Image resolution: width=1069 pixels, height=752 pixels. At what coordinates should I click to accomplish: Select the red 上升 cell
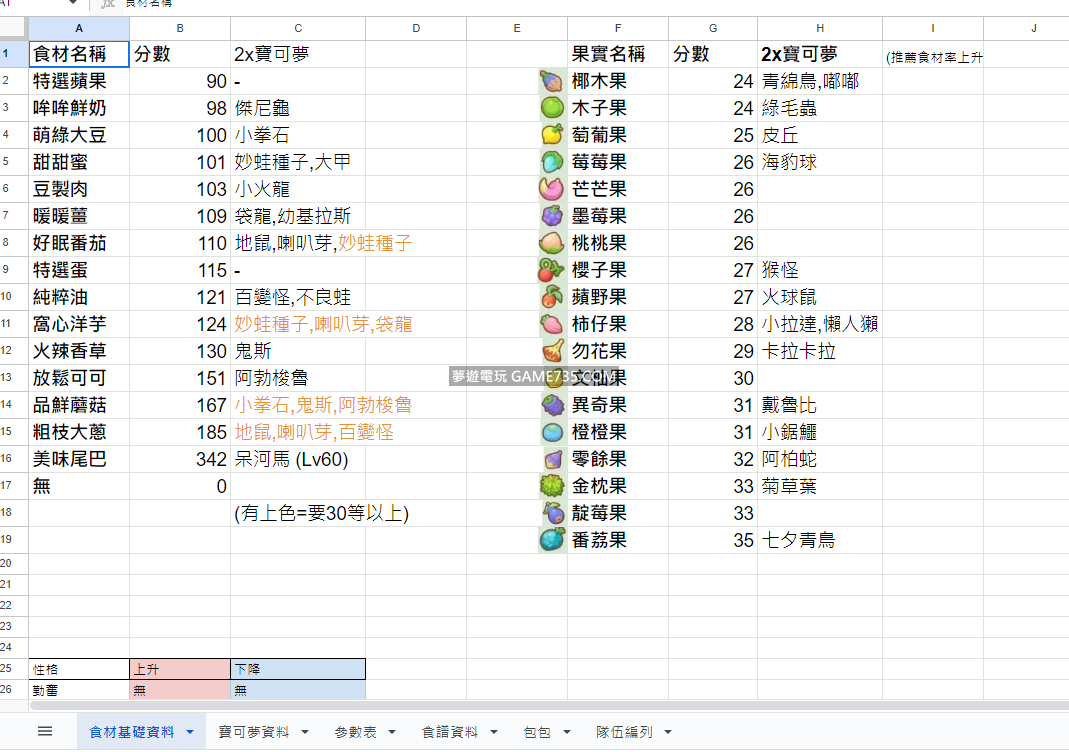tap(179, 669)
